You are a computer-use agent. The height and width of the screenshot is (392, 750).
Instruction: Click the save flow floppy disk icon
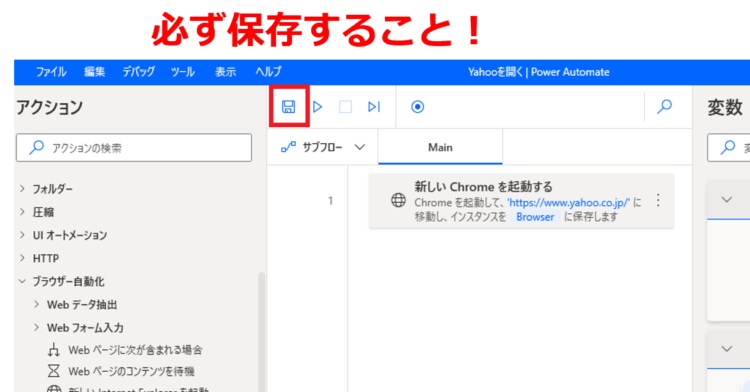tap(288, 107)
